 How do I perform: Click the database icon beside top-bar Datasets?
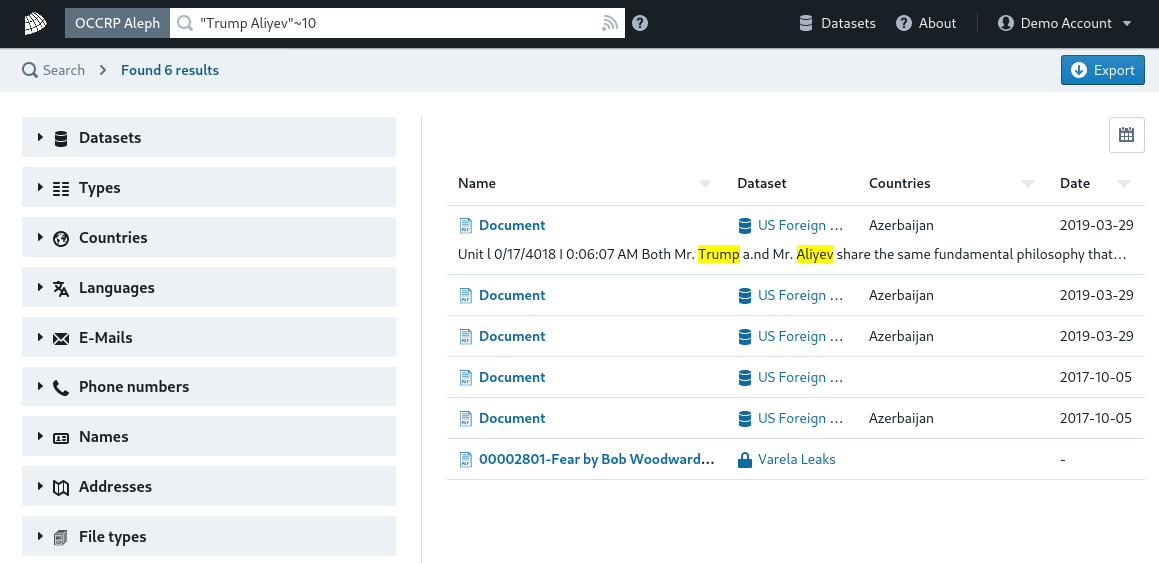point(806,24)
